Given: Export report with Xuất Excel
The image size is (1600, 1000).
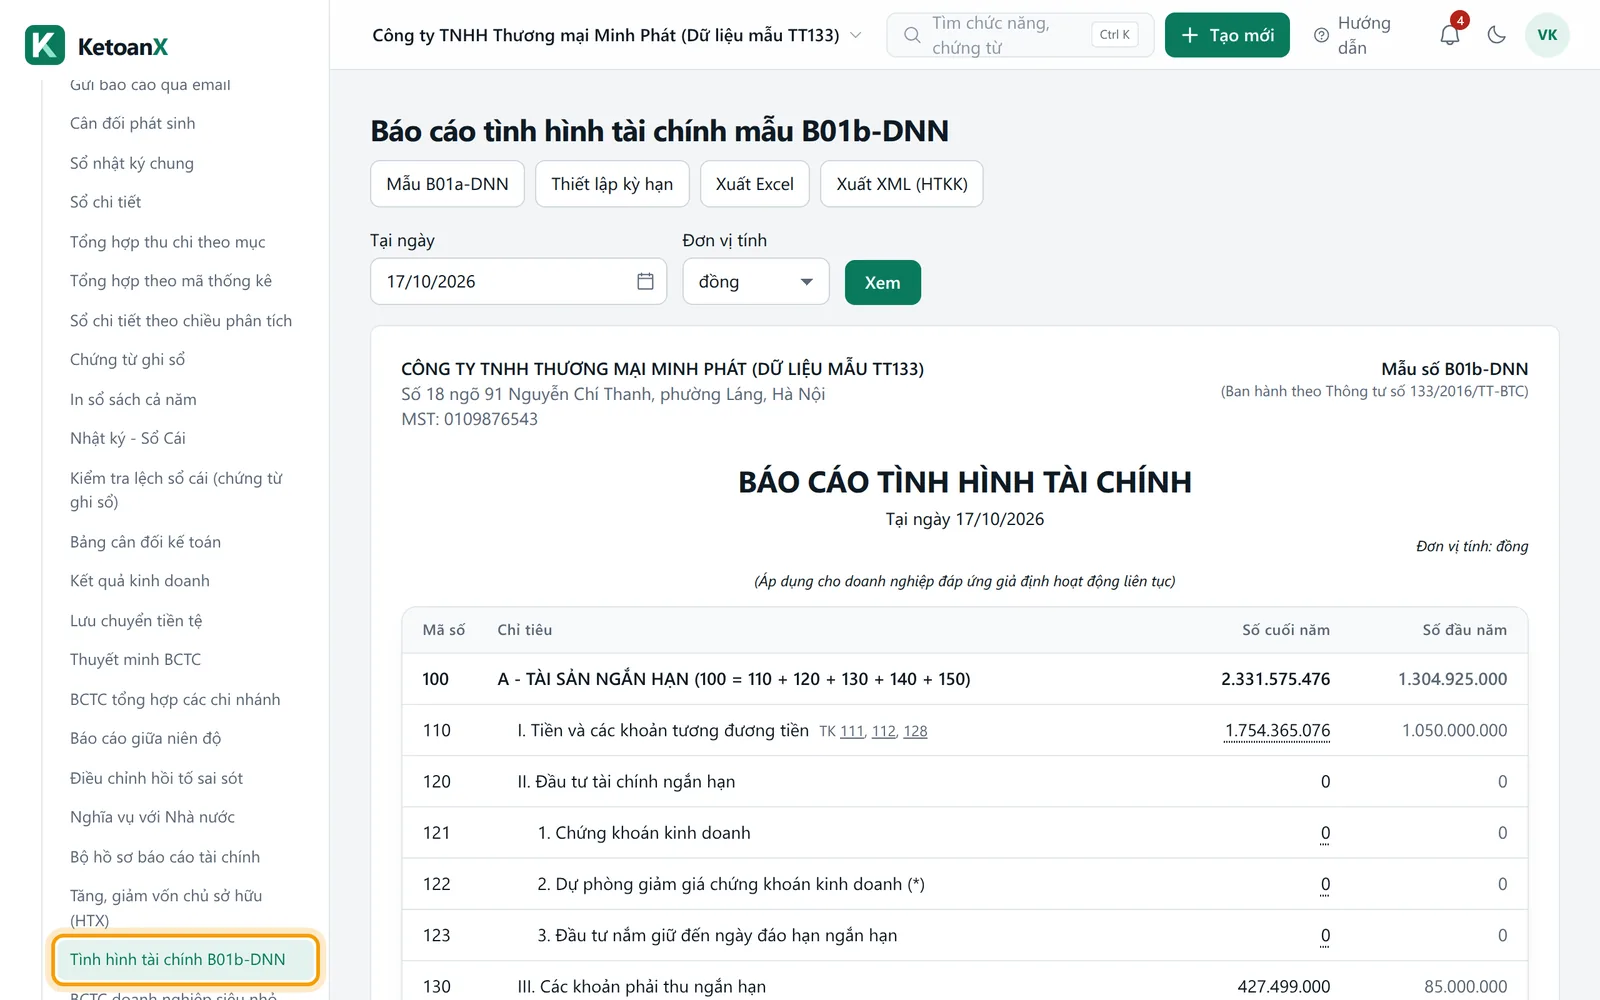Looking at the screenshot, I should pyautogui.click(x=754, y=184).
